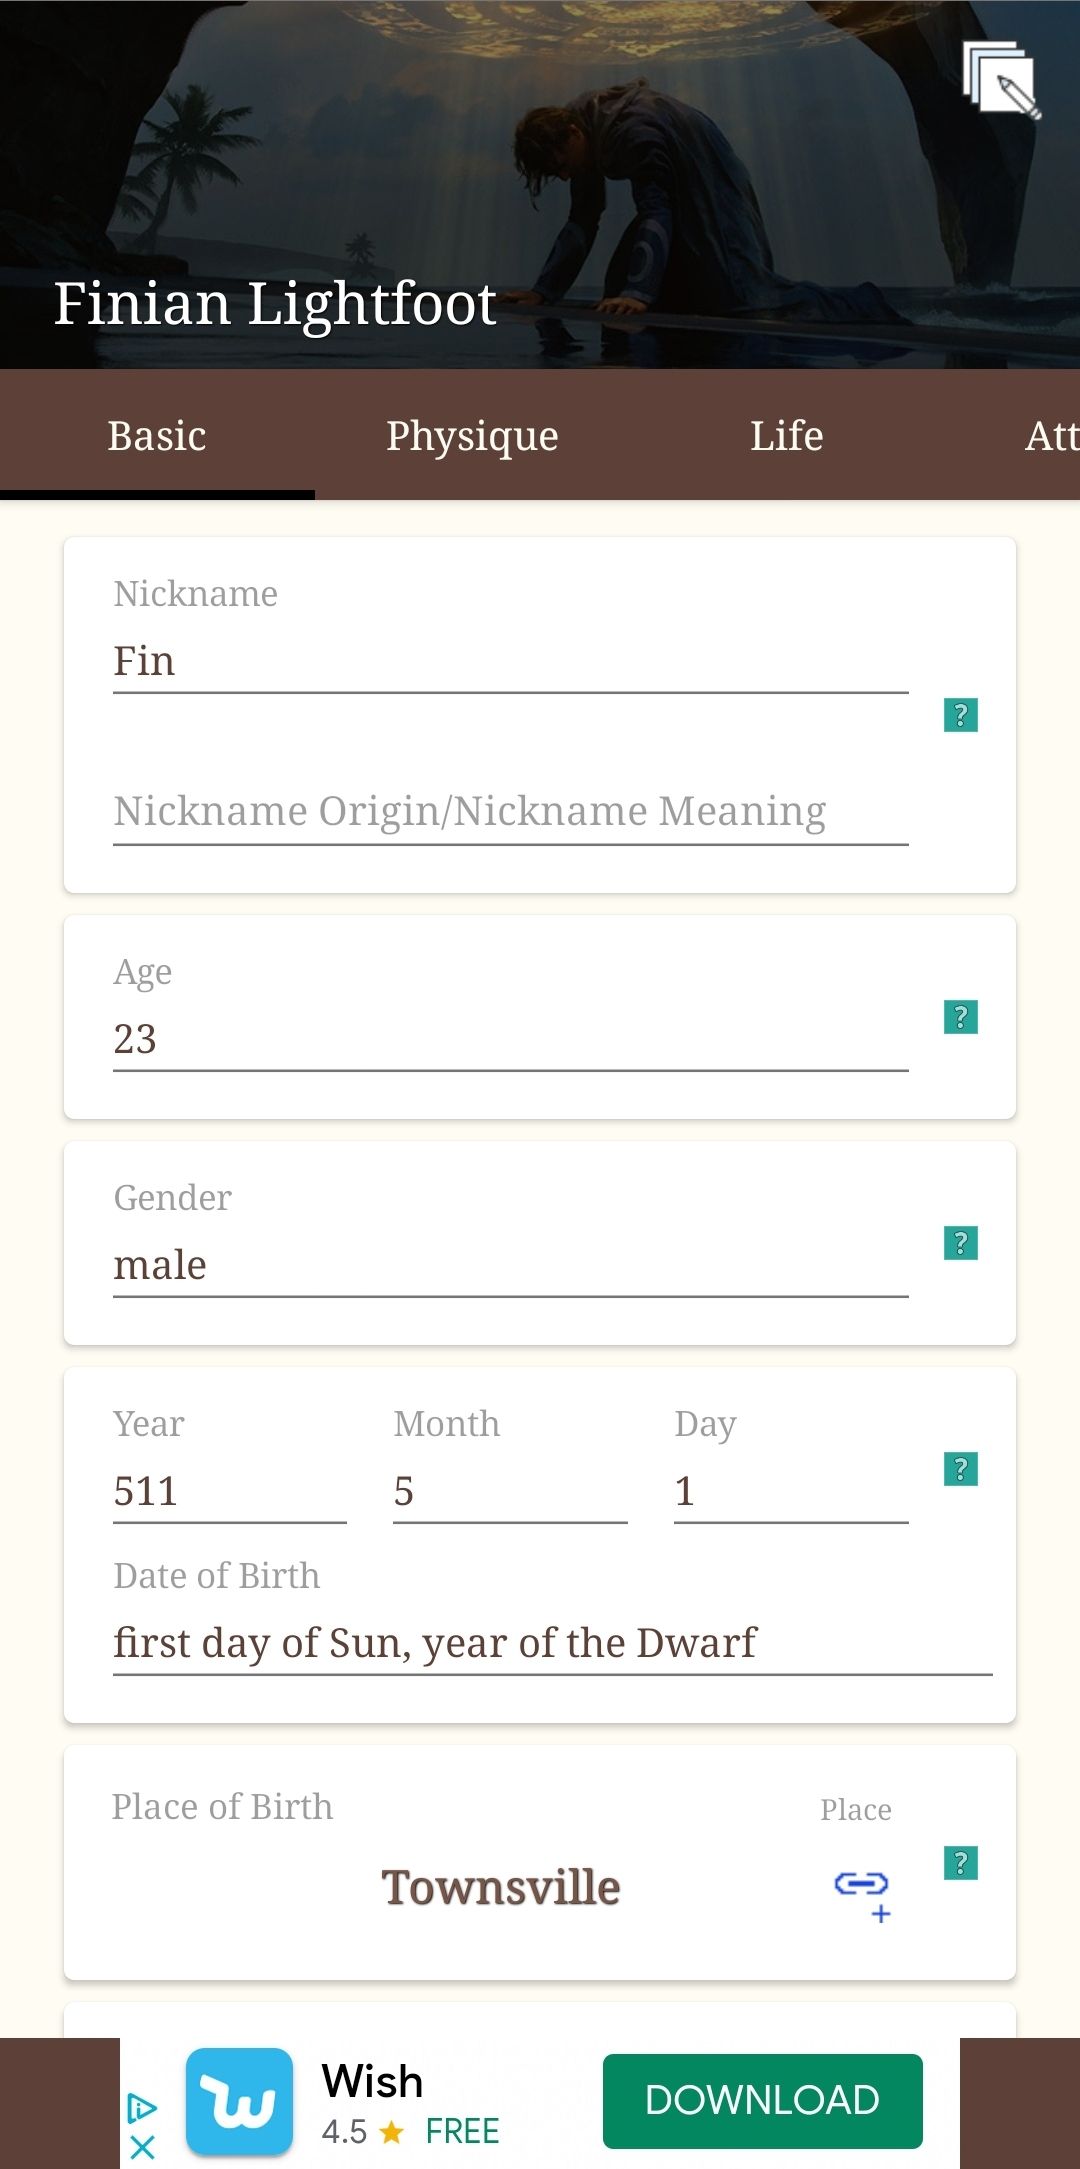The image size is (1080, 2169).
Task: Close the Wish ad banner
Action: click(142, 2146)
